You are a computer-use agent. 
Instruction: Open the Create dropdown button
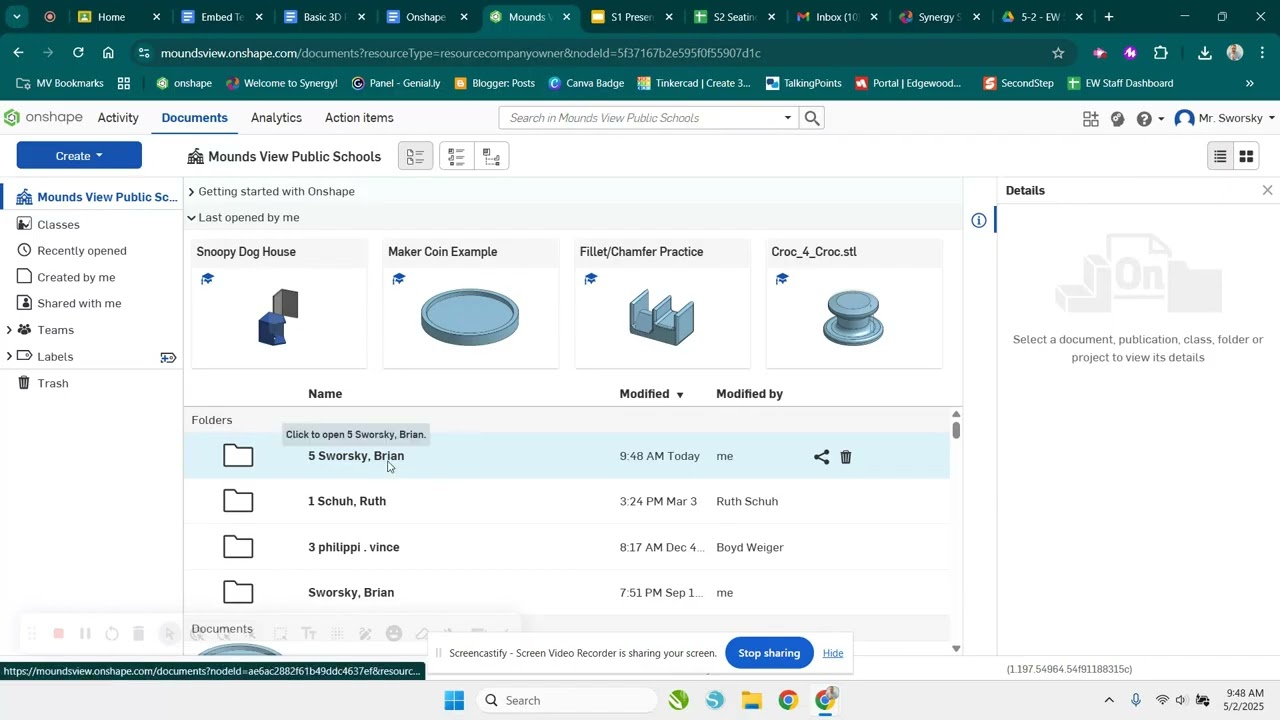pyautogui.click(x=79, y=156)
